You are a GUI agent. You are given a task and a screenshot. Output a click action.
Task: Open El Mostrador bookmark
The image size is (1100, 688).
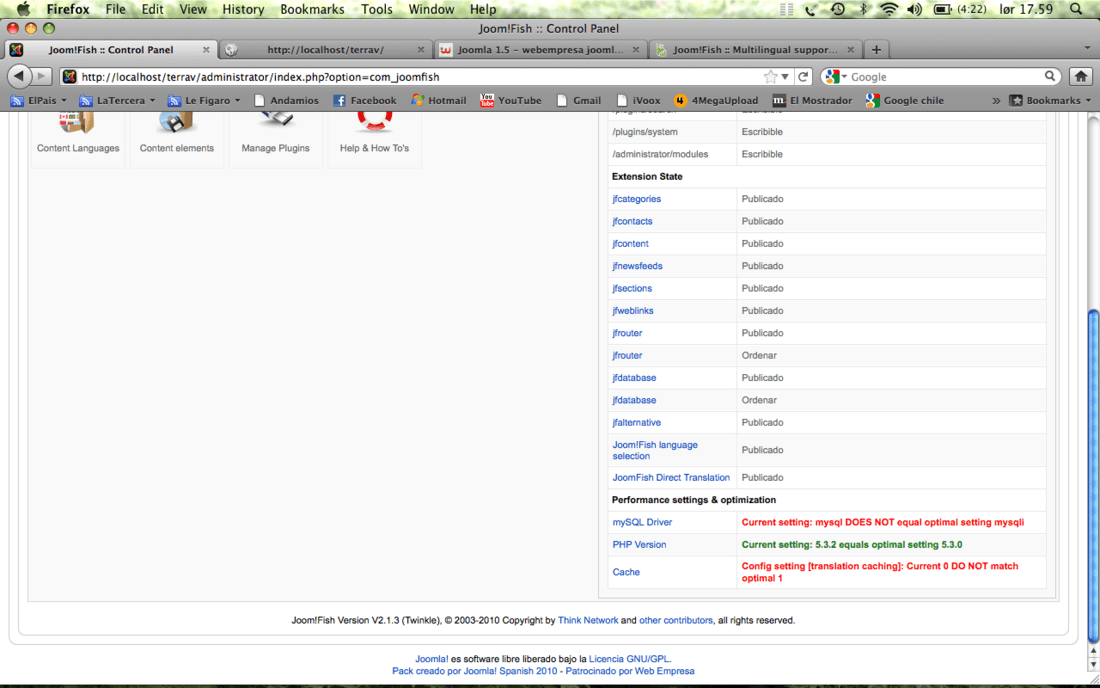tap(812, 100)
